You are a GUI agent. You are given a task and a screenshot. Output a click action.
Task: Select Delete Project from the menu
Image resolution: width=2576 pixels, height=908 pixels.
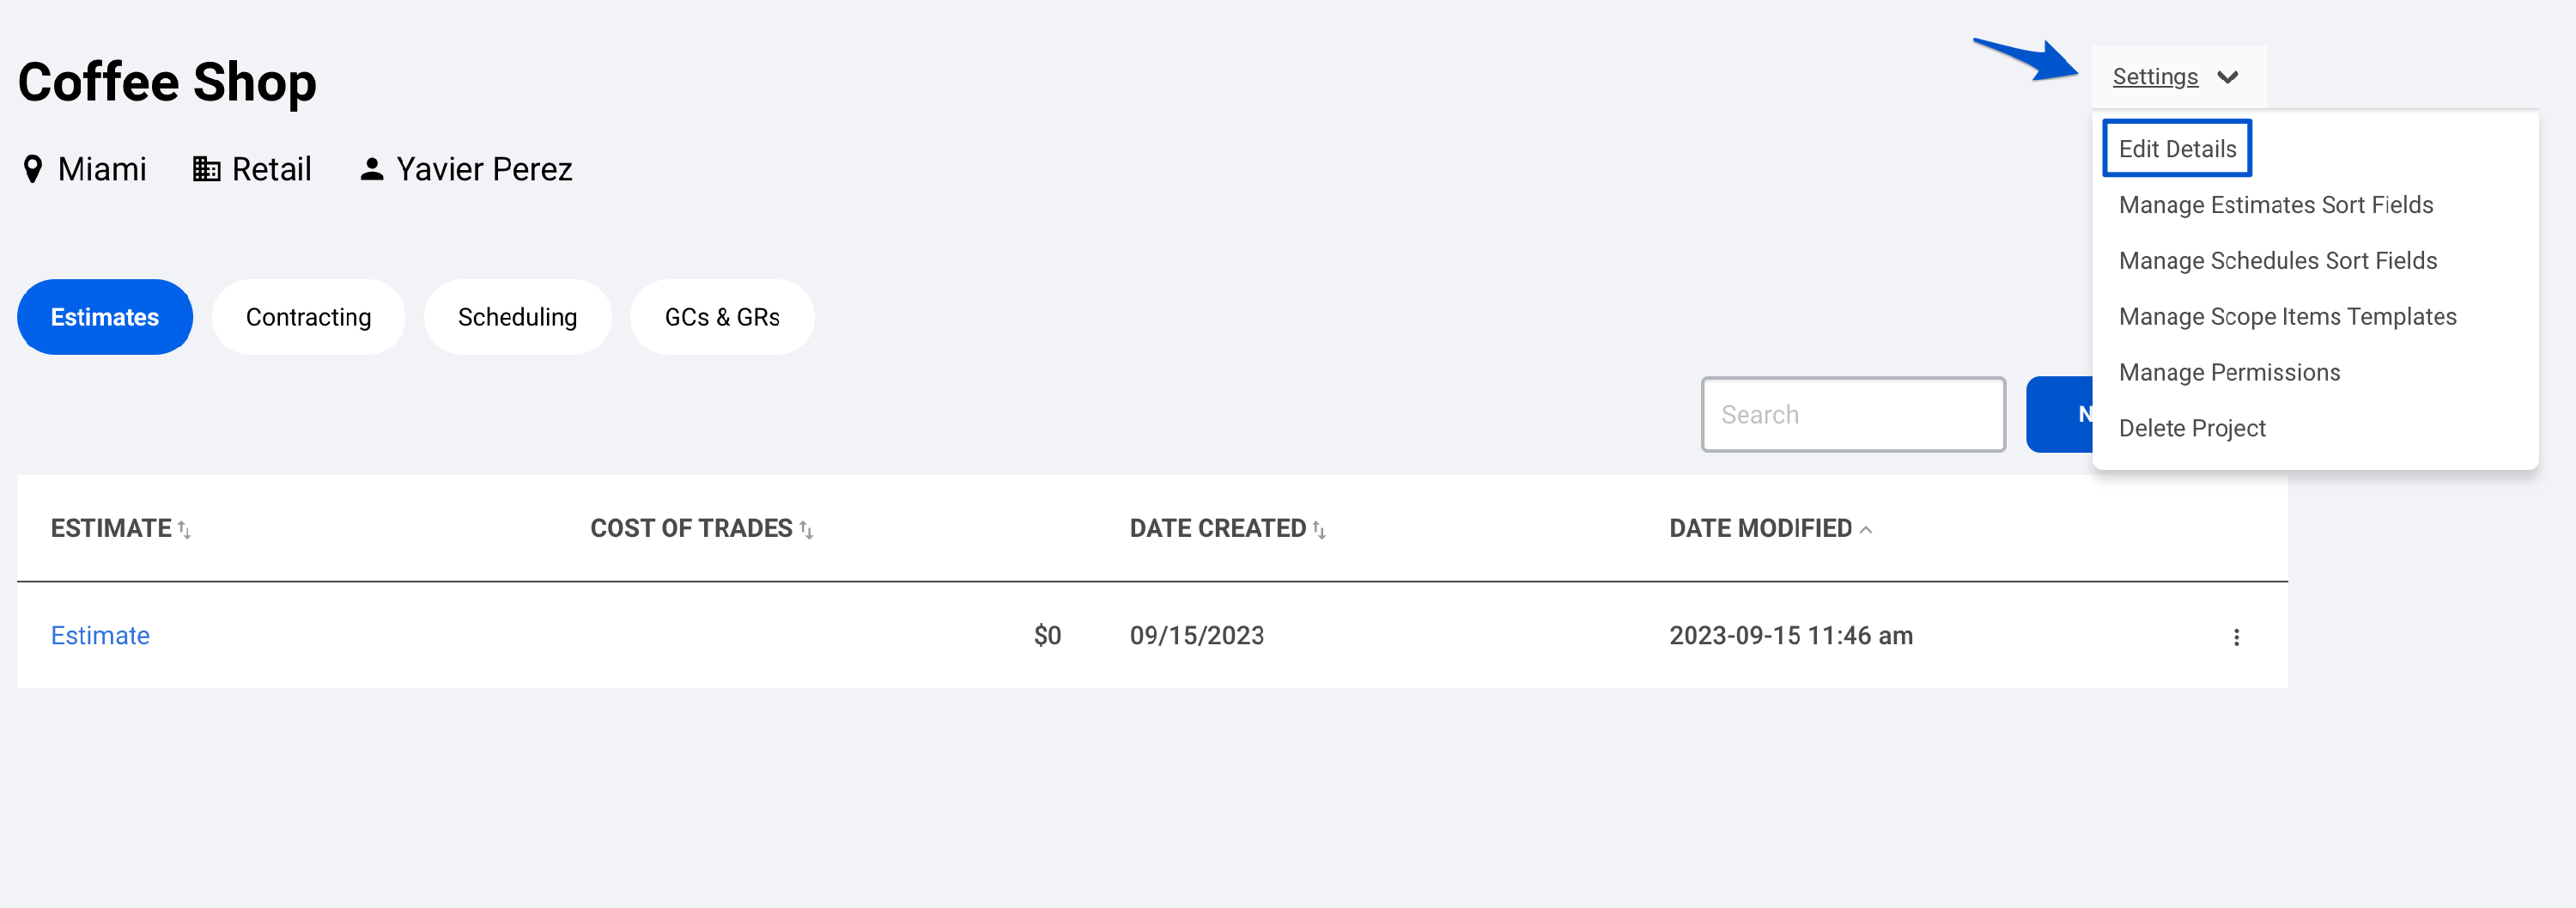pyautogui.click(x=2192, y=427)
